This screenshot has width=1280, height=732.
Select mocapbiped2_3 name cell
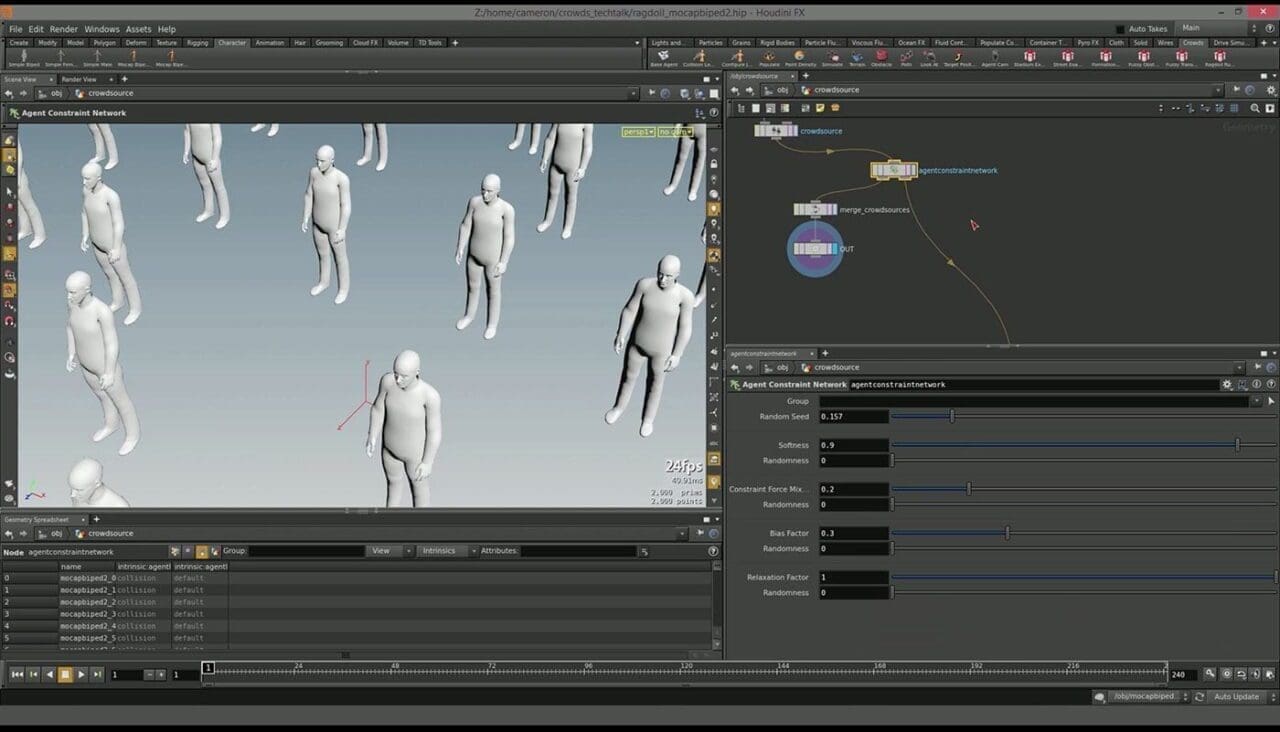point(87,614)
